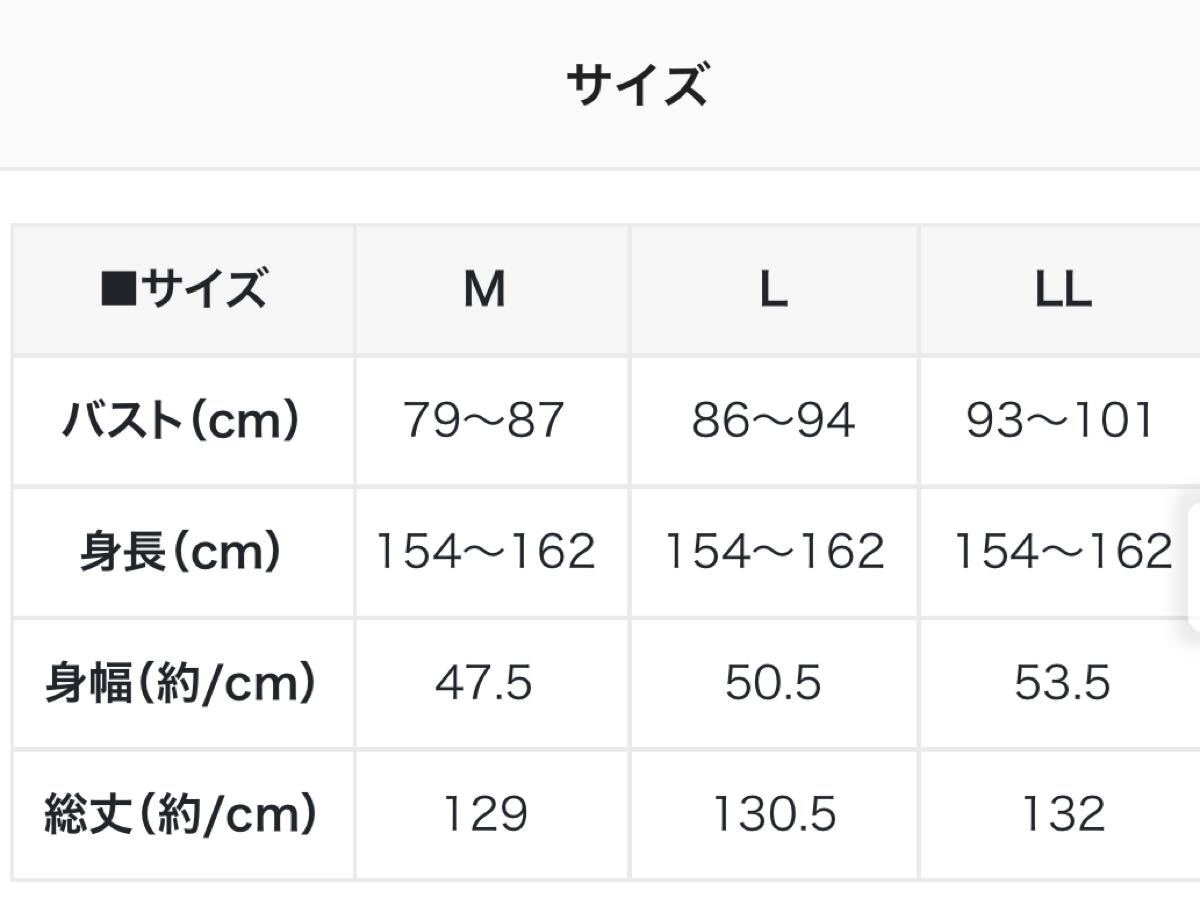1200x909 pixels.
Task: Select the ■サイズ table header cell
Action: (184, 290)
